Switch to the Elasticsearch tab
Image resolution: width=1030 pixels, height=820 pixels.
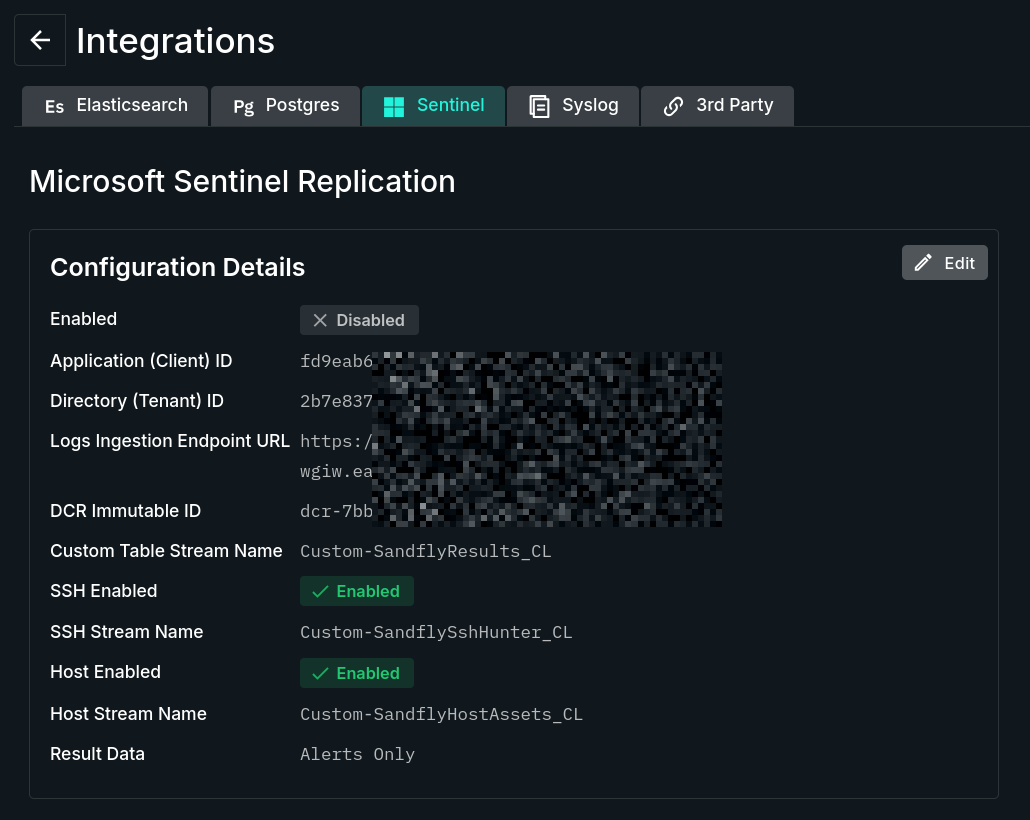tap(114, 105)
